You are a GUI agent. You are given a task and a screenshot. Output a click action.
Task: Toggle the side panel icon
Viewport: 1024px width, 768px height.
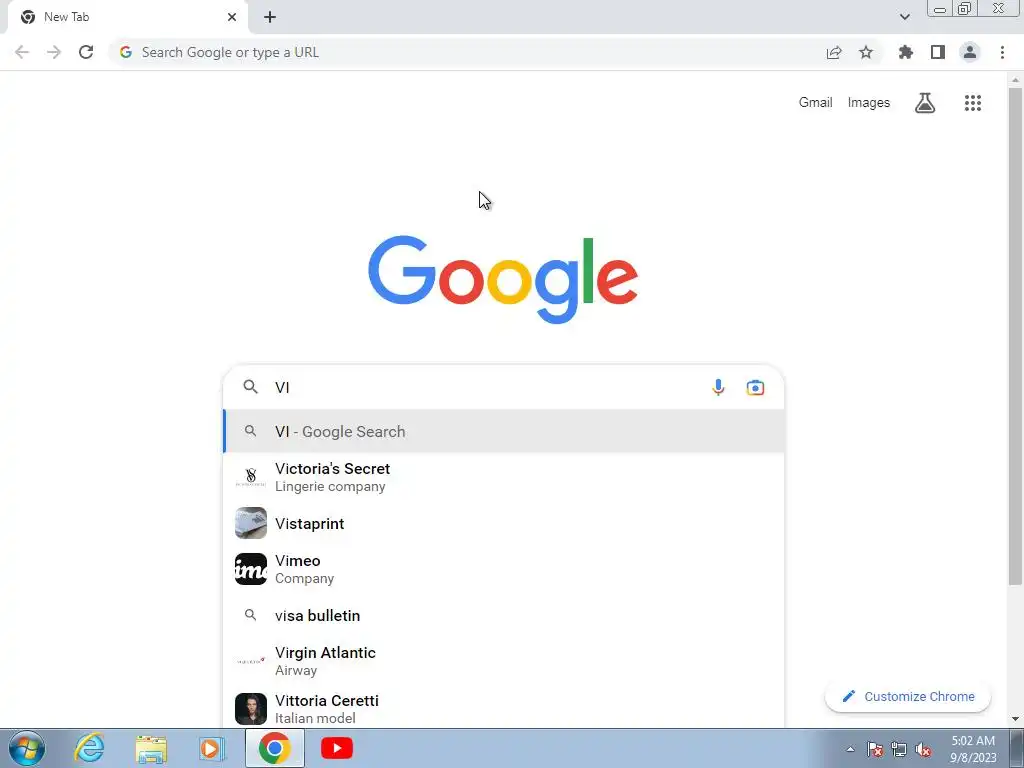pyautogui.click(x=938, y=52)
